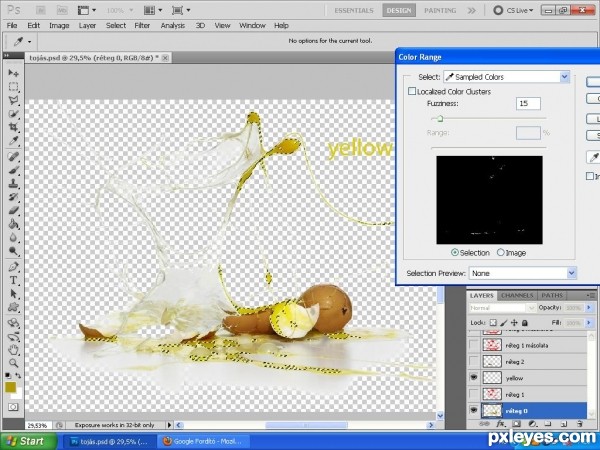Select the Polygonal Lasso tool
The width and height of the screenshot is (600, 450).
tap(13, 100)
